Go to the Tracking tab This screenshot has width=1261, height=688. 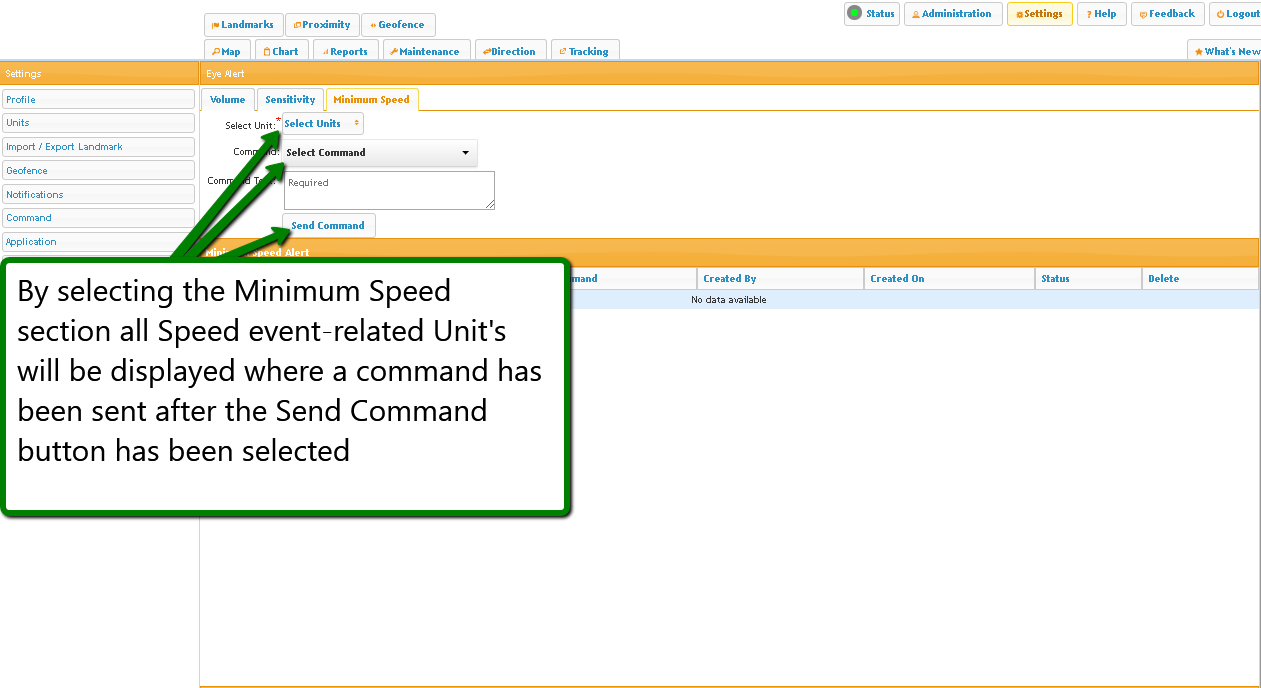[585, 51]
